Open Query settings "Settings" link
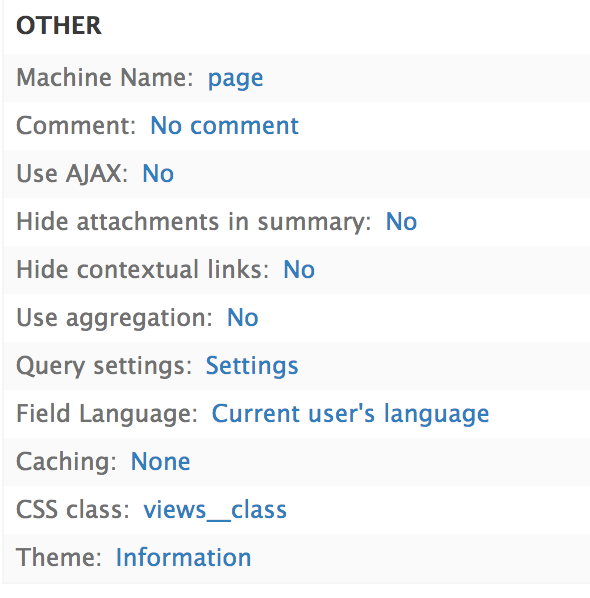 point(252,367)
